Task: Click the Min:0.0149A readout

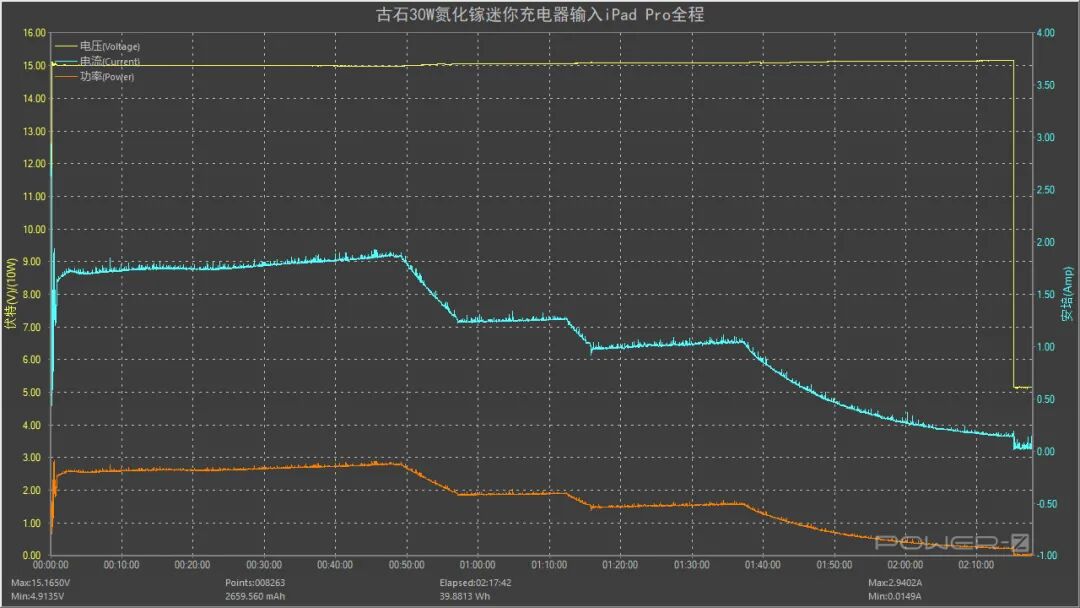Action: (895, 596)
